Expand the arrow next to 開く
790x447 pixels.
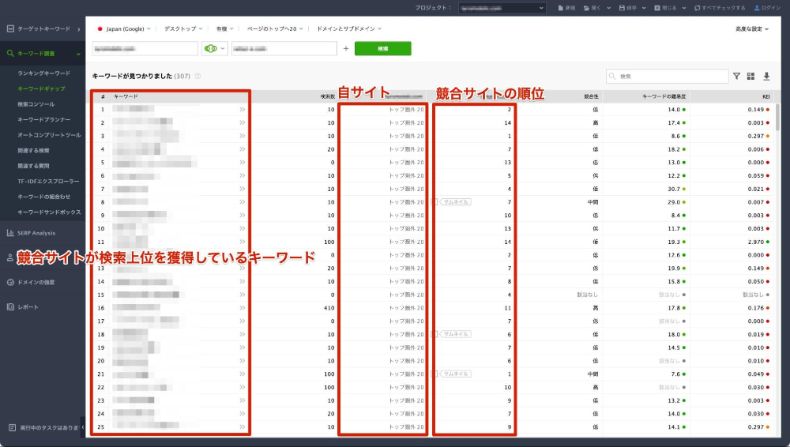point(609,8)
